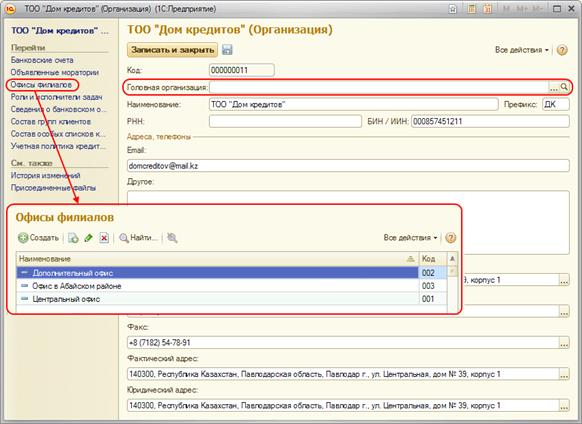
Task: Click the save diskette icon
Action: 227,50
